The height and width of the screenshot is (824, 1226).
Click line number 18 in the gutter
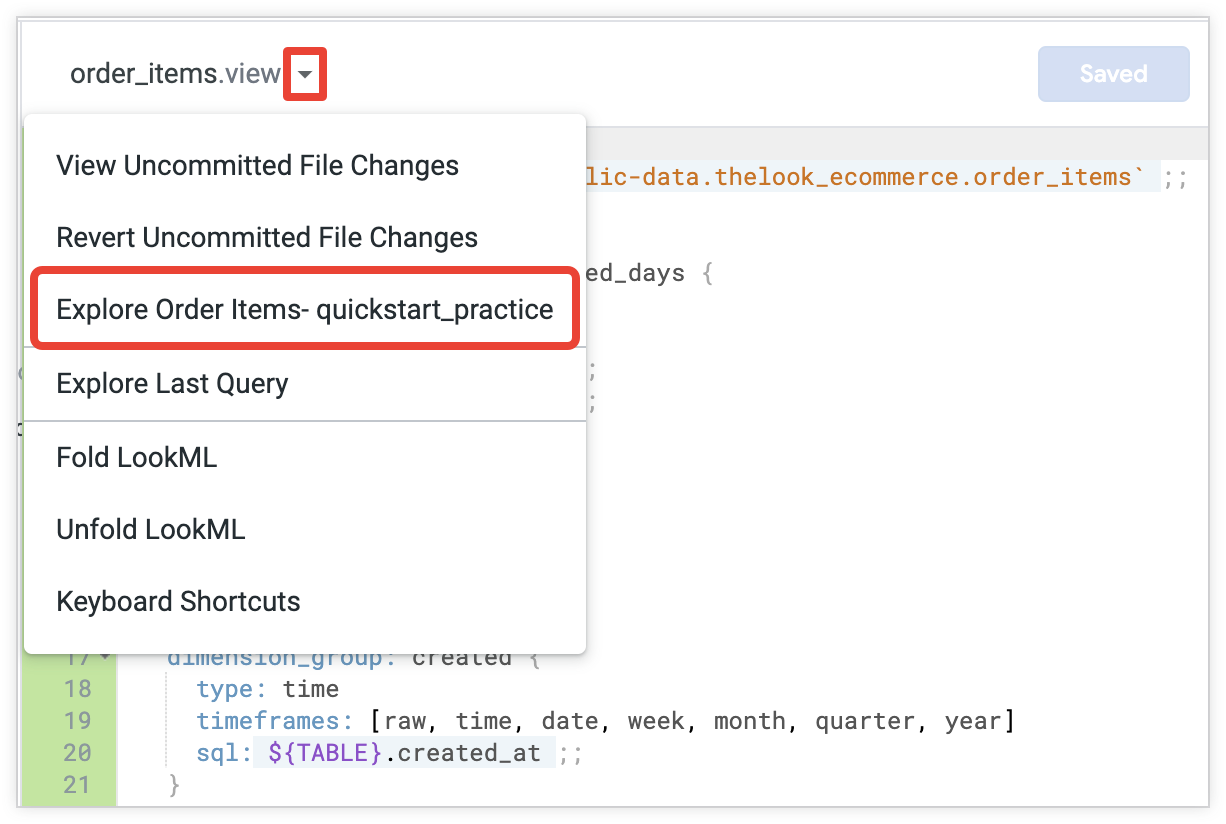[x=78, y=689]
